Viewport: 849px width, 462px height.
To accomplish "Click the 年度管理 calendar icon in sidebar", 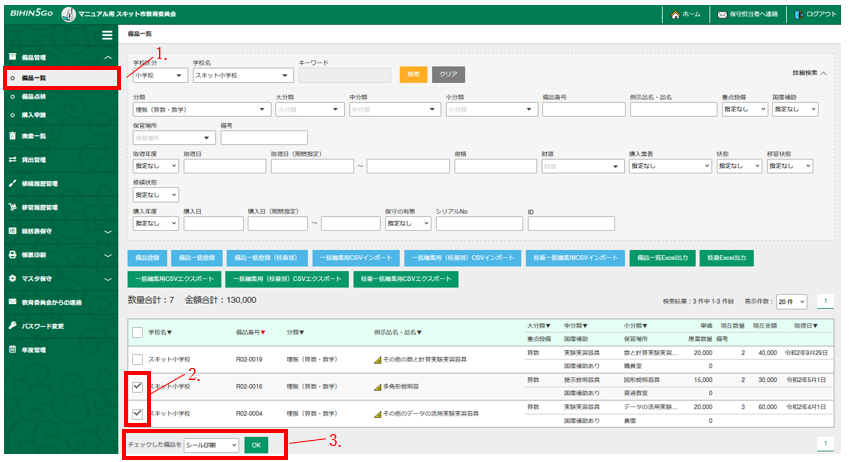I will (x=12, y=350).
